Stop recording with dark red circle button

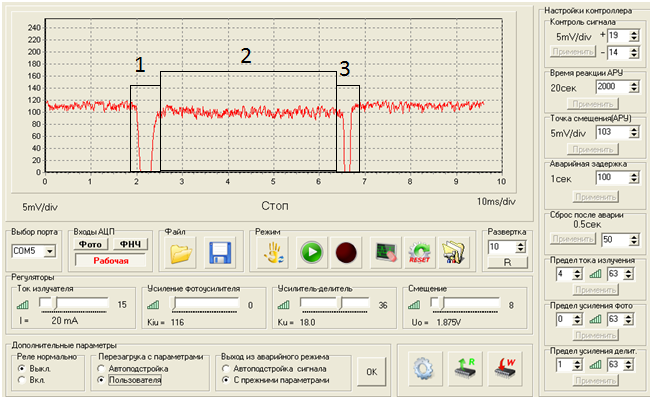click(x=346, y=253)
